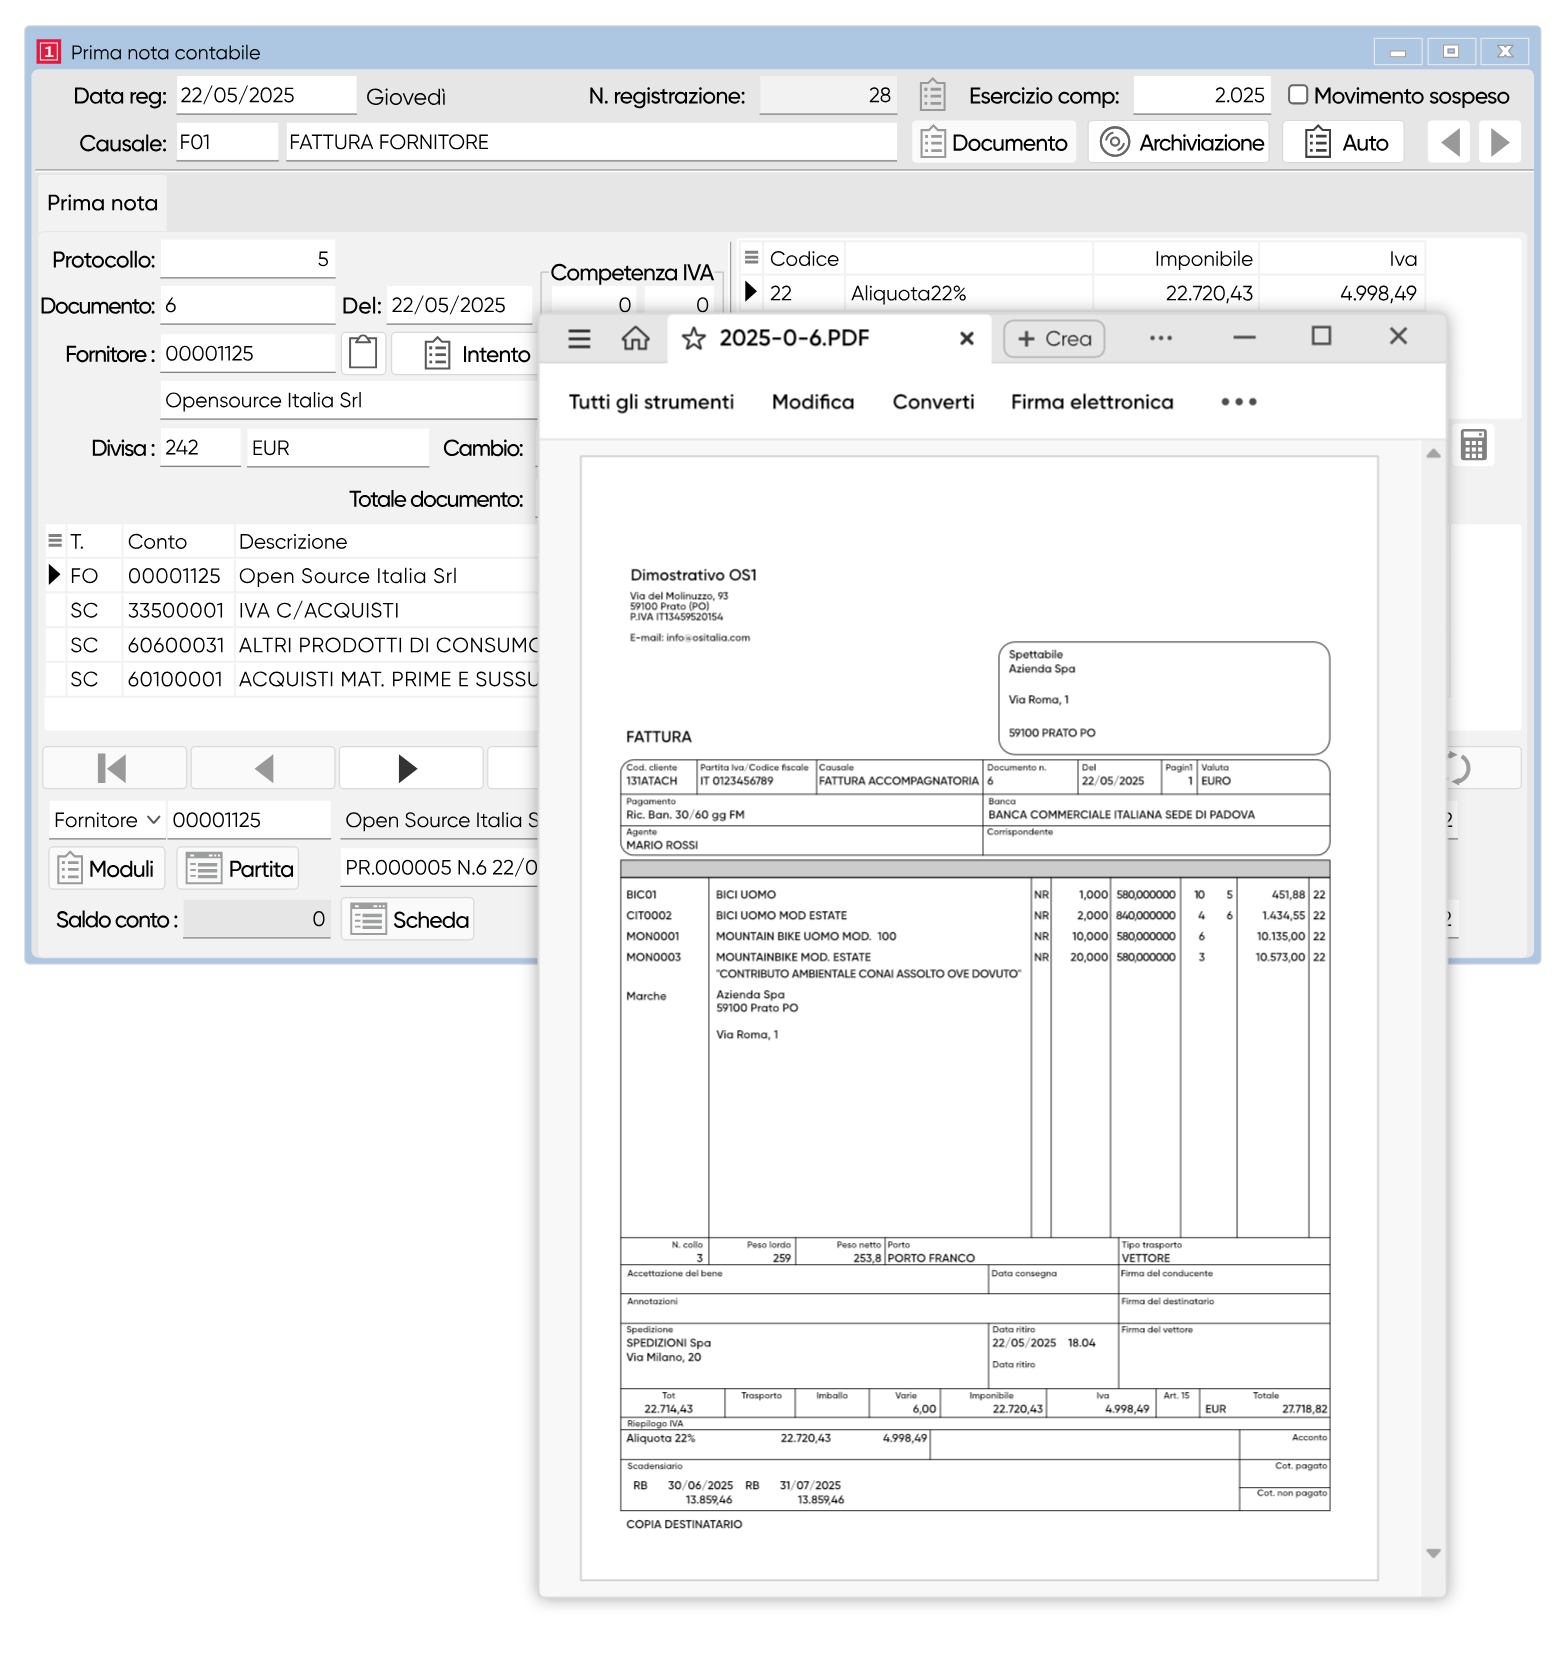Viewport: 1567px width, 1658px height.
Task: Click the Auto button
Action: coord(1344,143)
